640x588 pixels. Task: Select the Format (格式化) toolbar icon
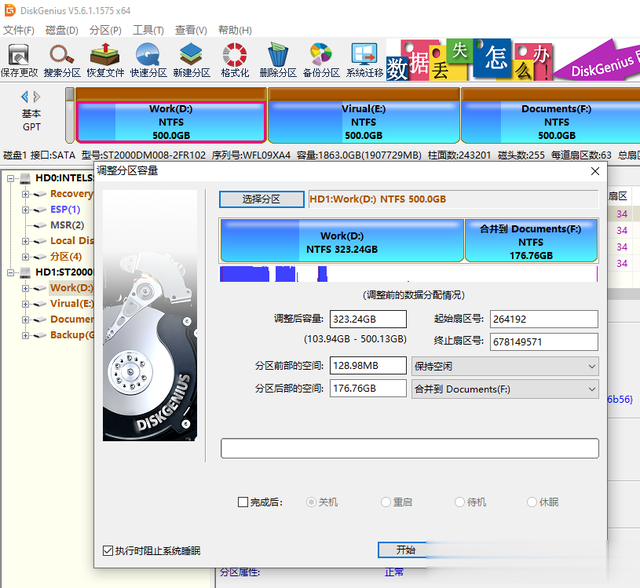coord(235,60)
